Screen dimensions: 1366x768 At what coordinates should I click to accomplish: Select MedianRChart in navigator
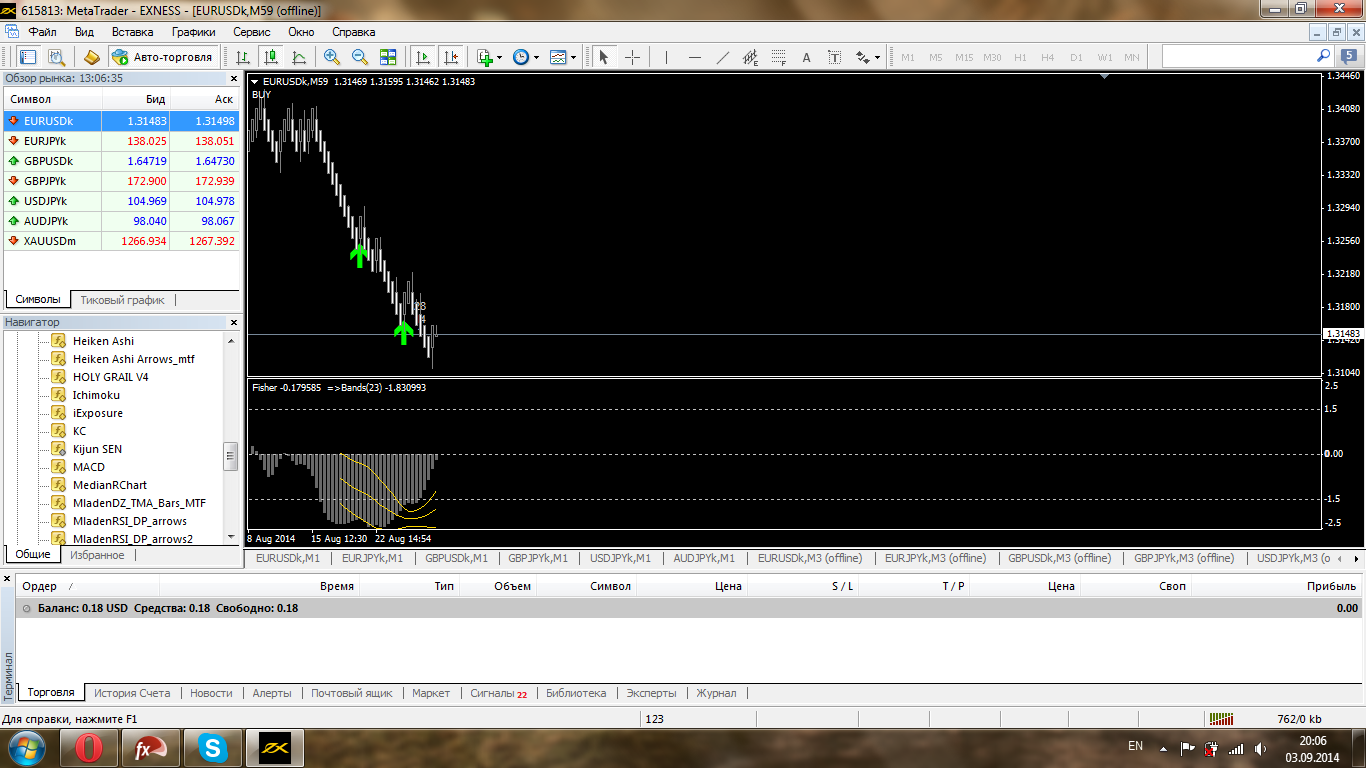click(x=109, y=485)
